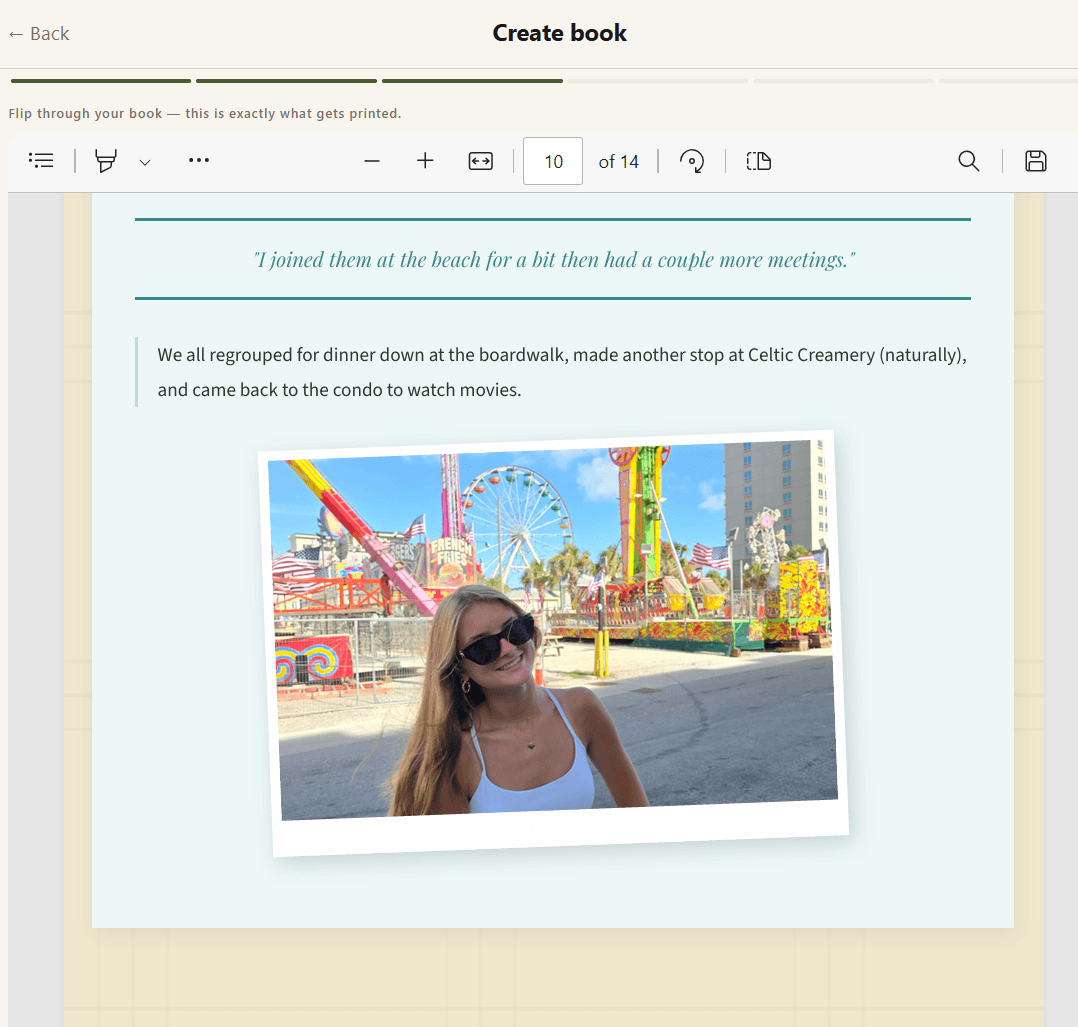
Task: Rotate the page with the rotate icon
Action: pyautogui.click(x=692, y=162)
